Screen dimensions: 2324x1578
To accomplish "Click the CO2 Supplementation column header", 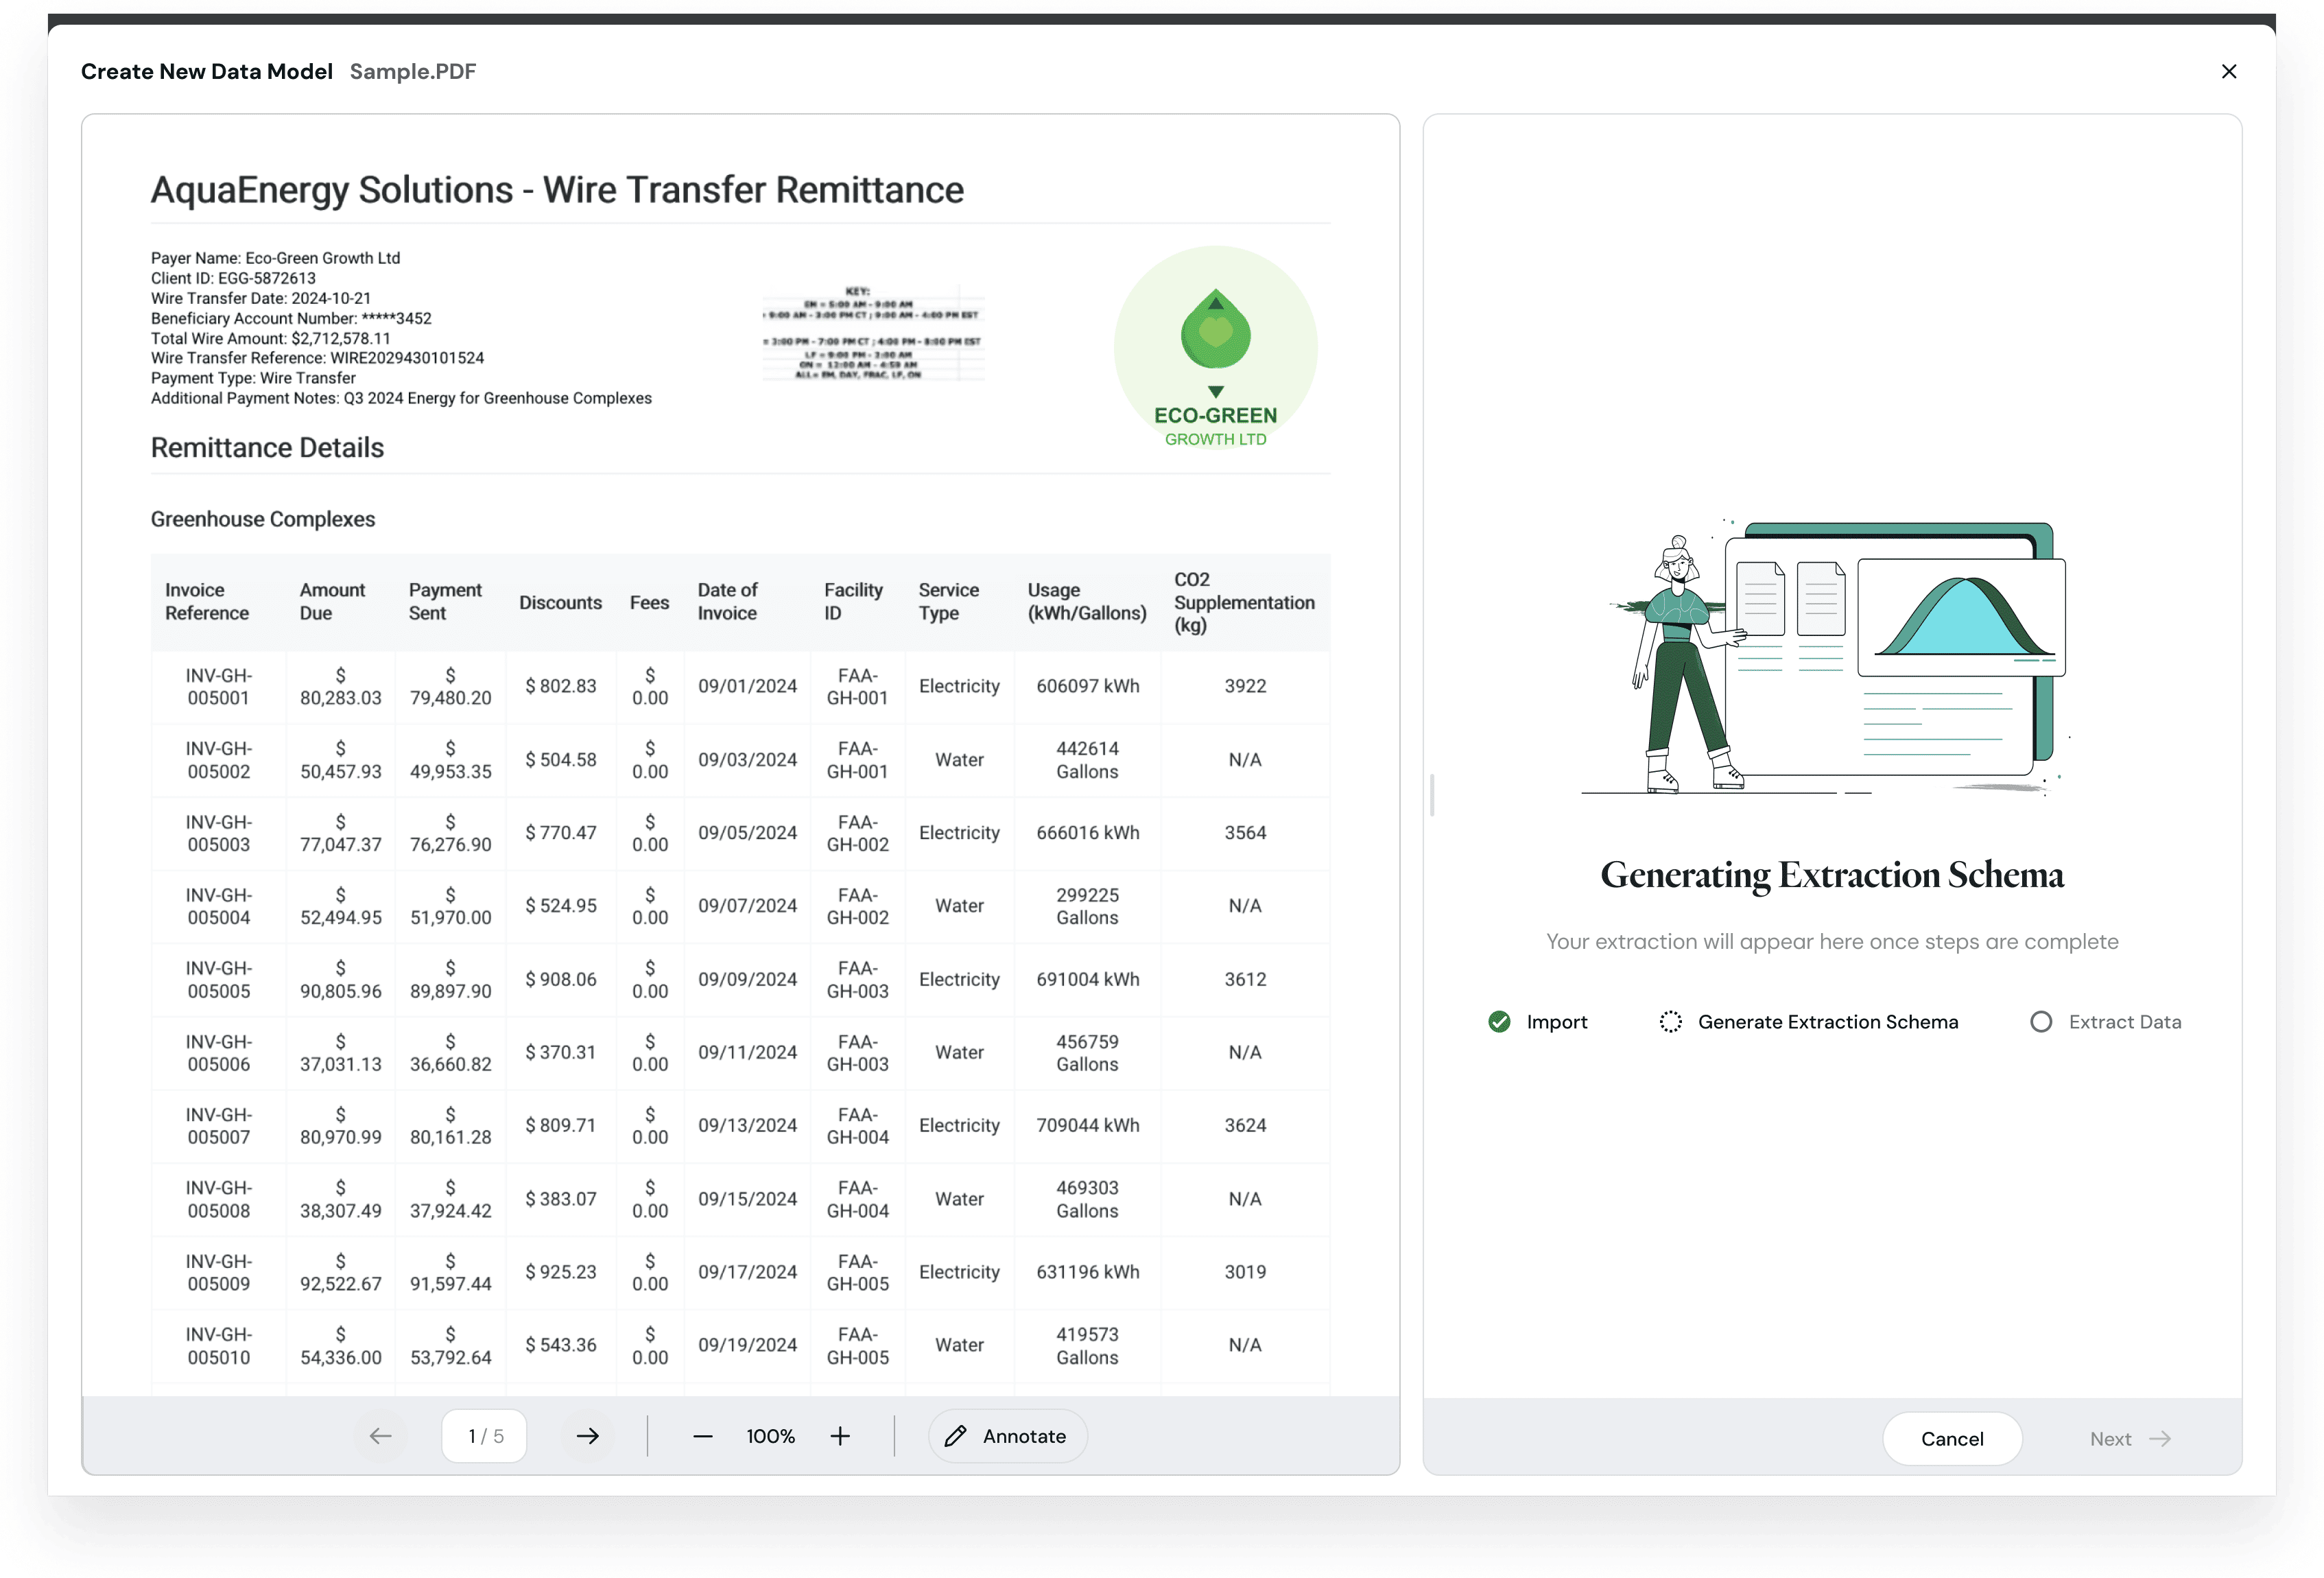I will coord(1243,602).
